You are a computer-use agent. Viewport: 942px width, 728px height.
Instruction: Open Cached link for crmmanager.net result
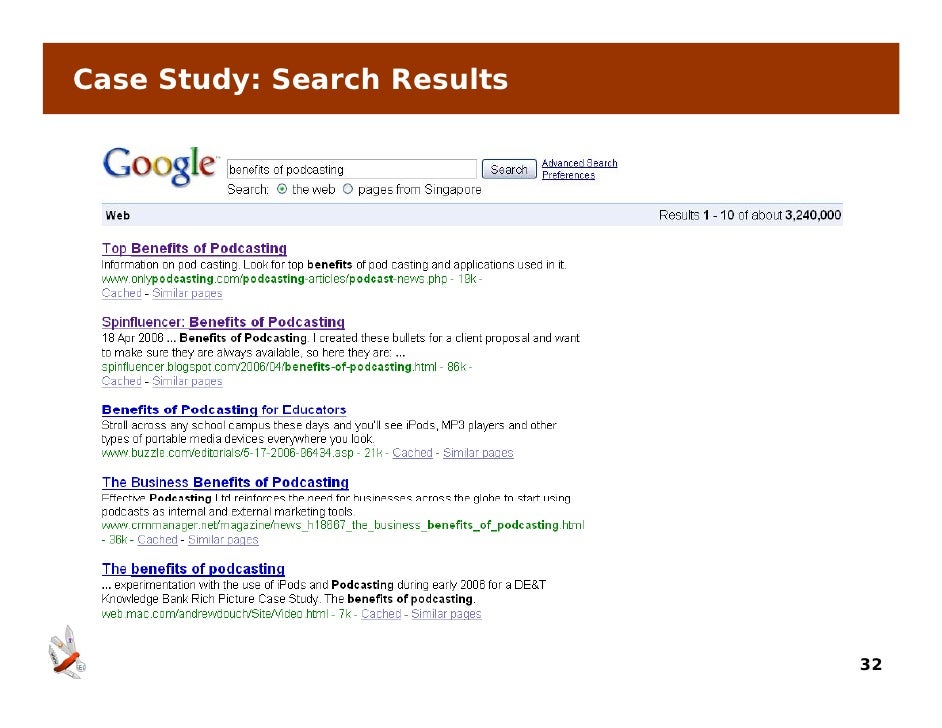pos(157,540)
